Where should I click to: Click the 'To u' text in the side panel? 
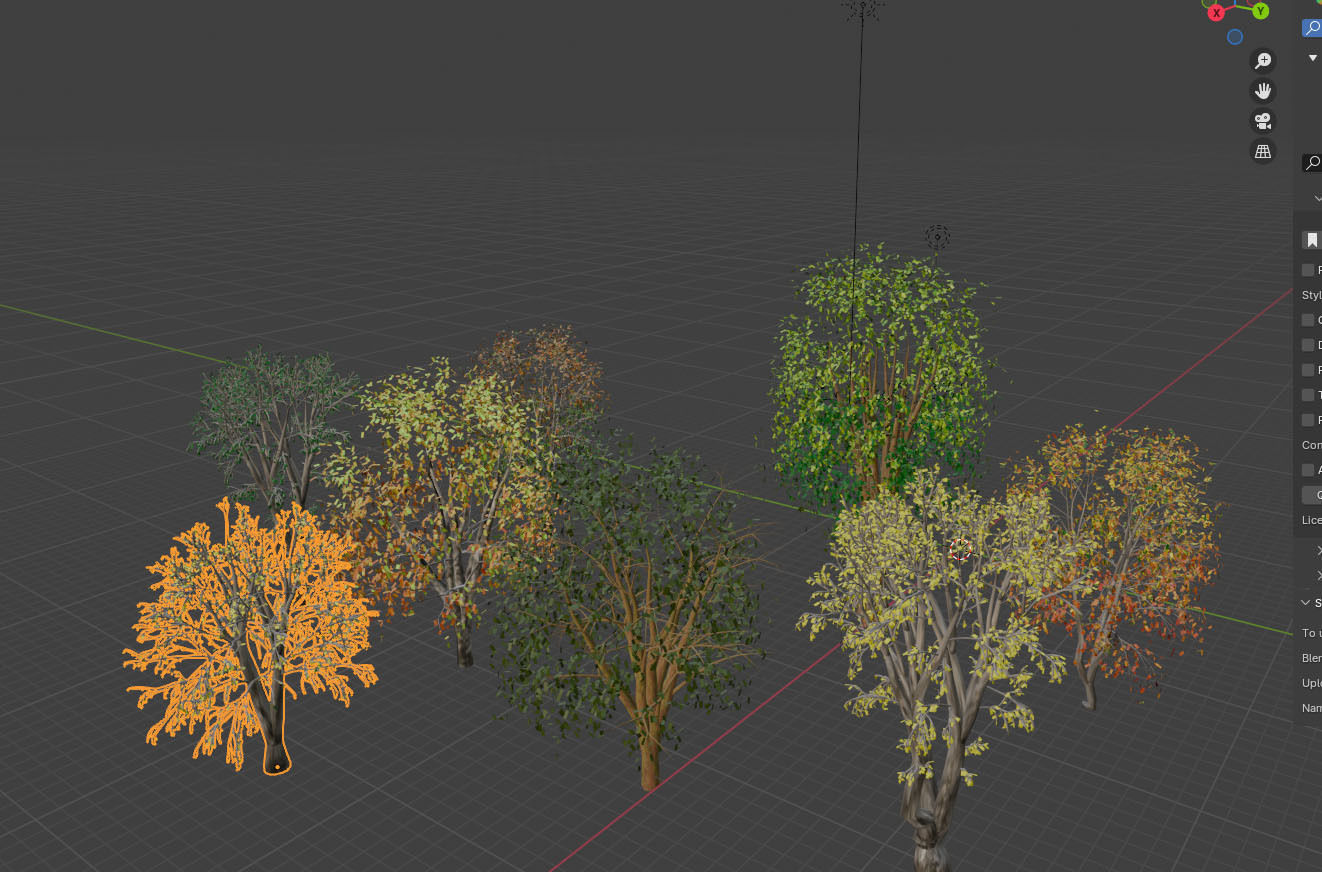click(1311, 633)
